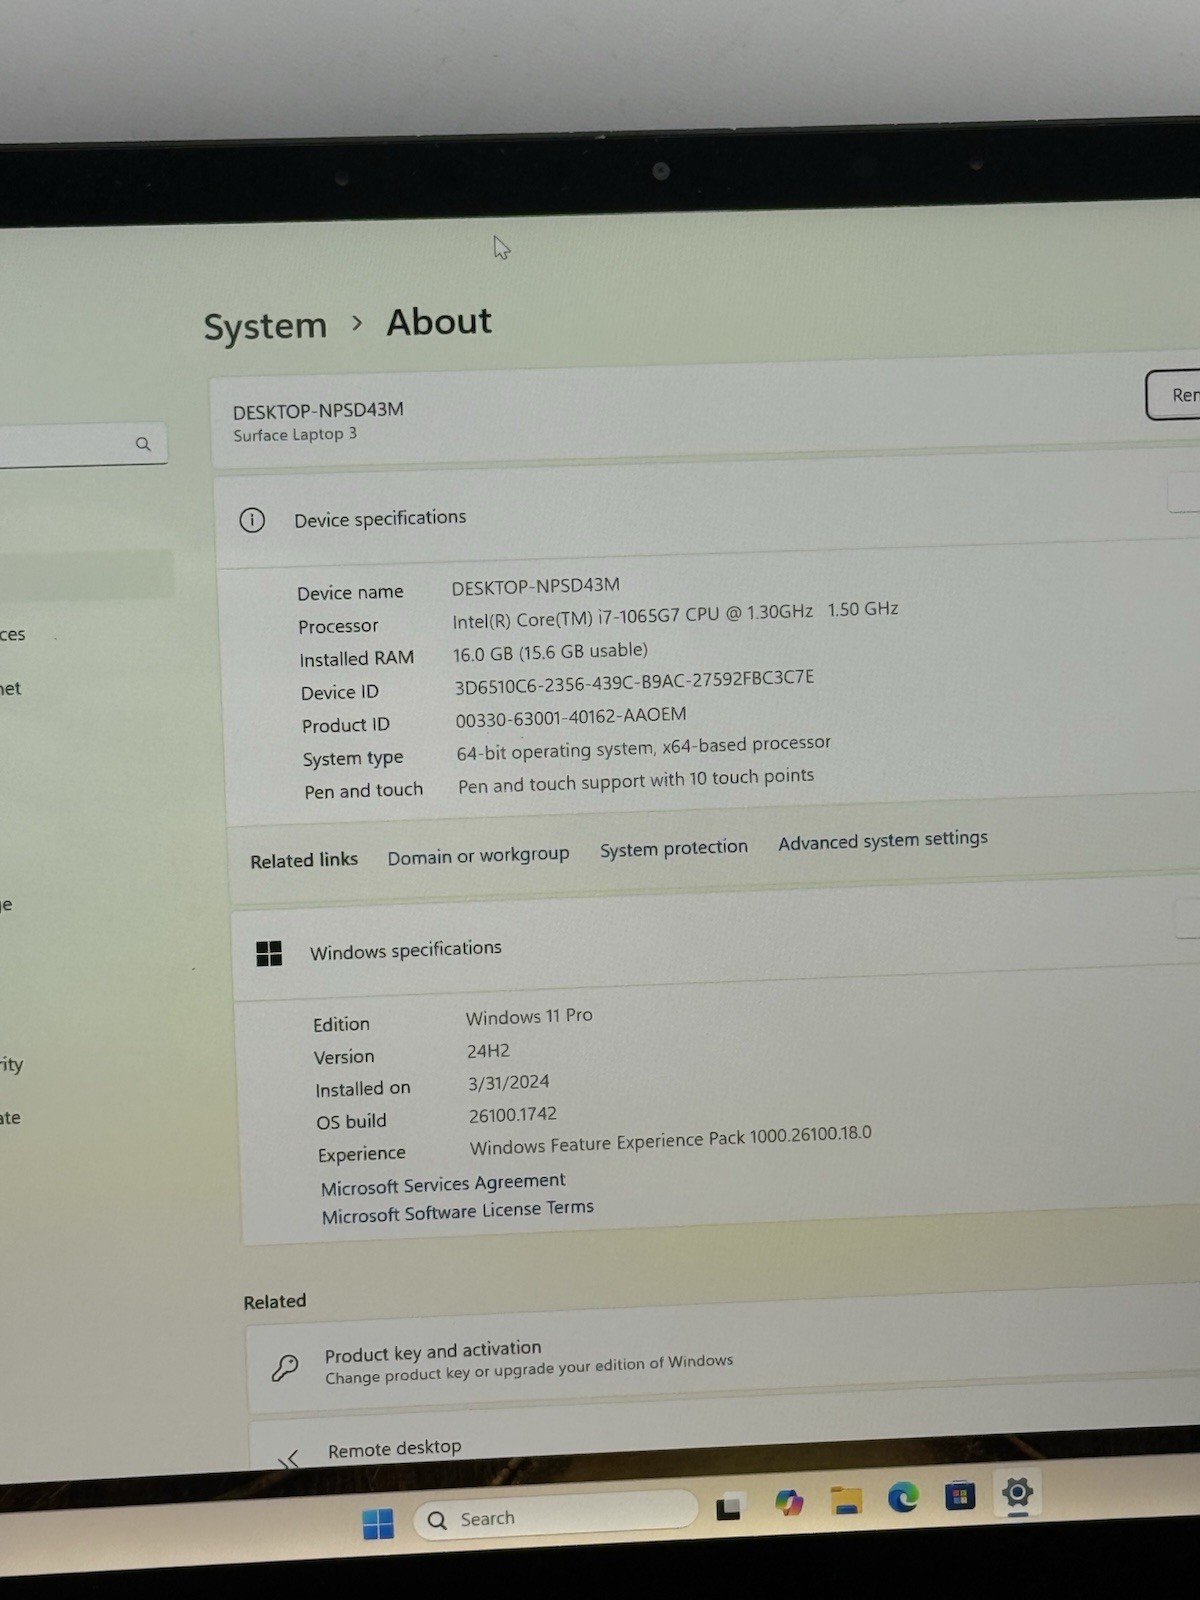The width and height of the screenshot is (1200, 1600).
Task: Click the Installed on date 3/31/2024
Action: point(508,1083)
